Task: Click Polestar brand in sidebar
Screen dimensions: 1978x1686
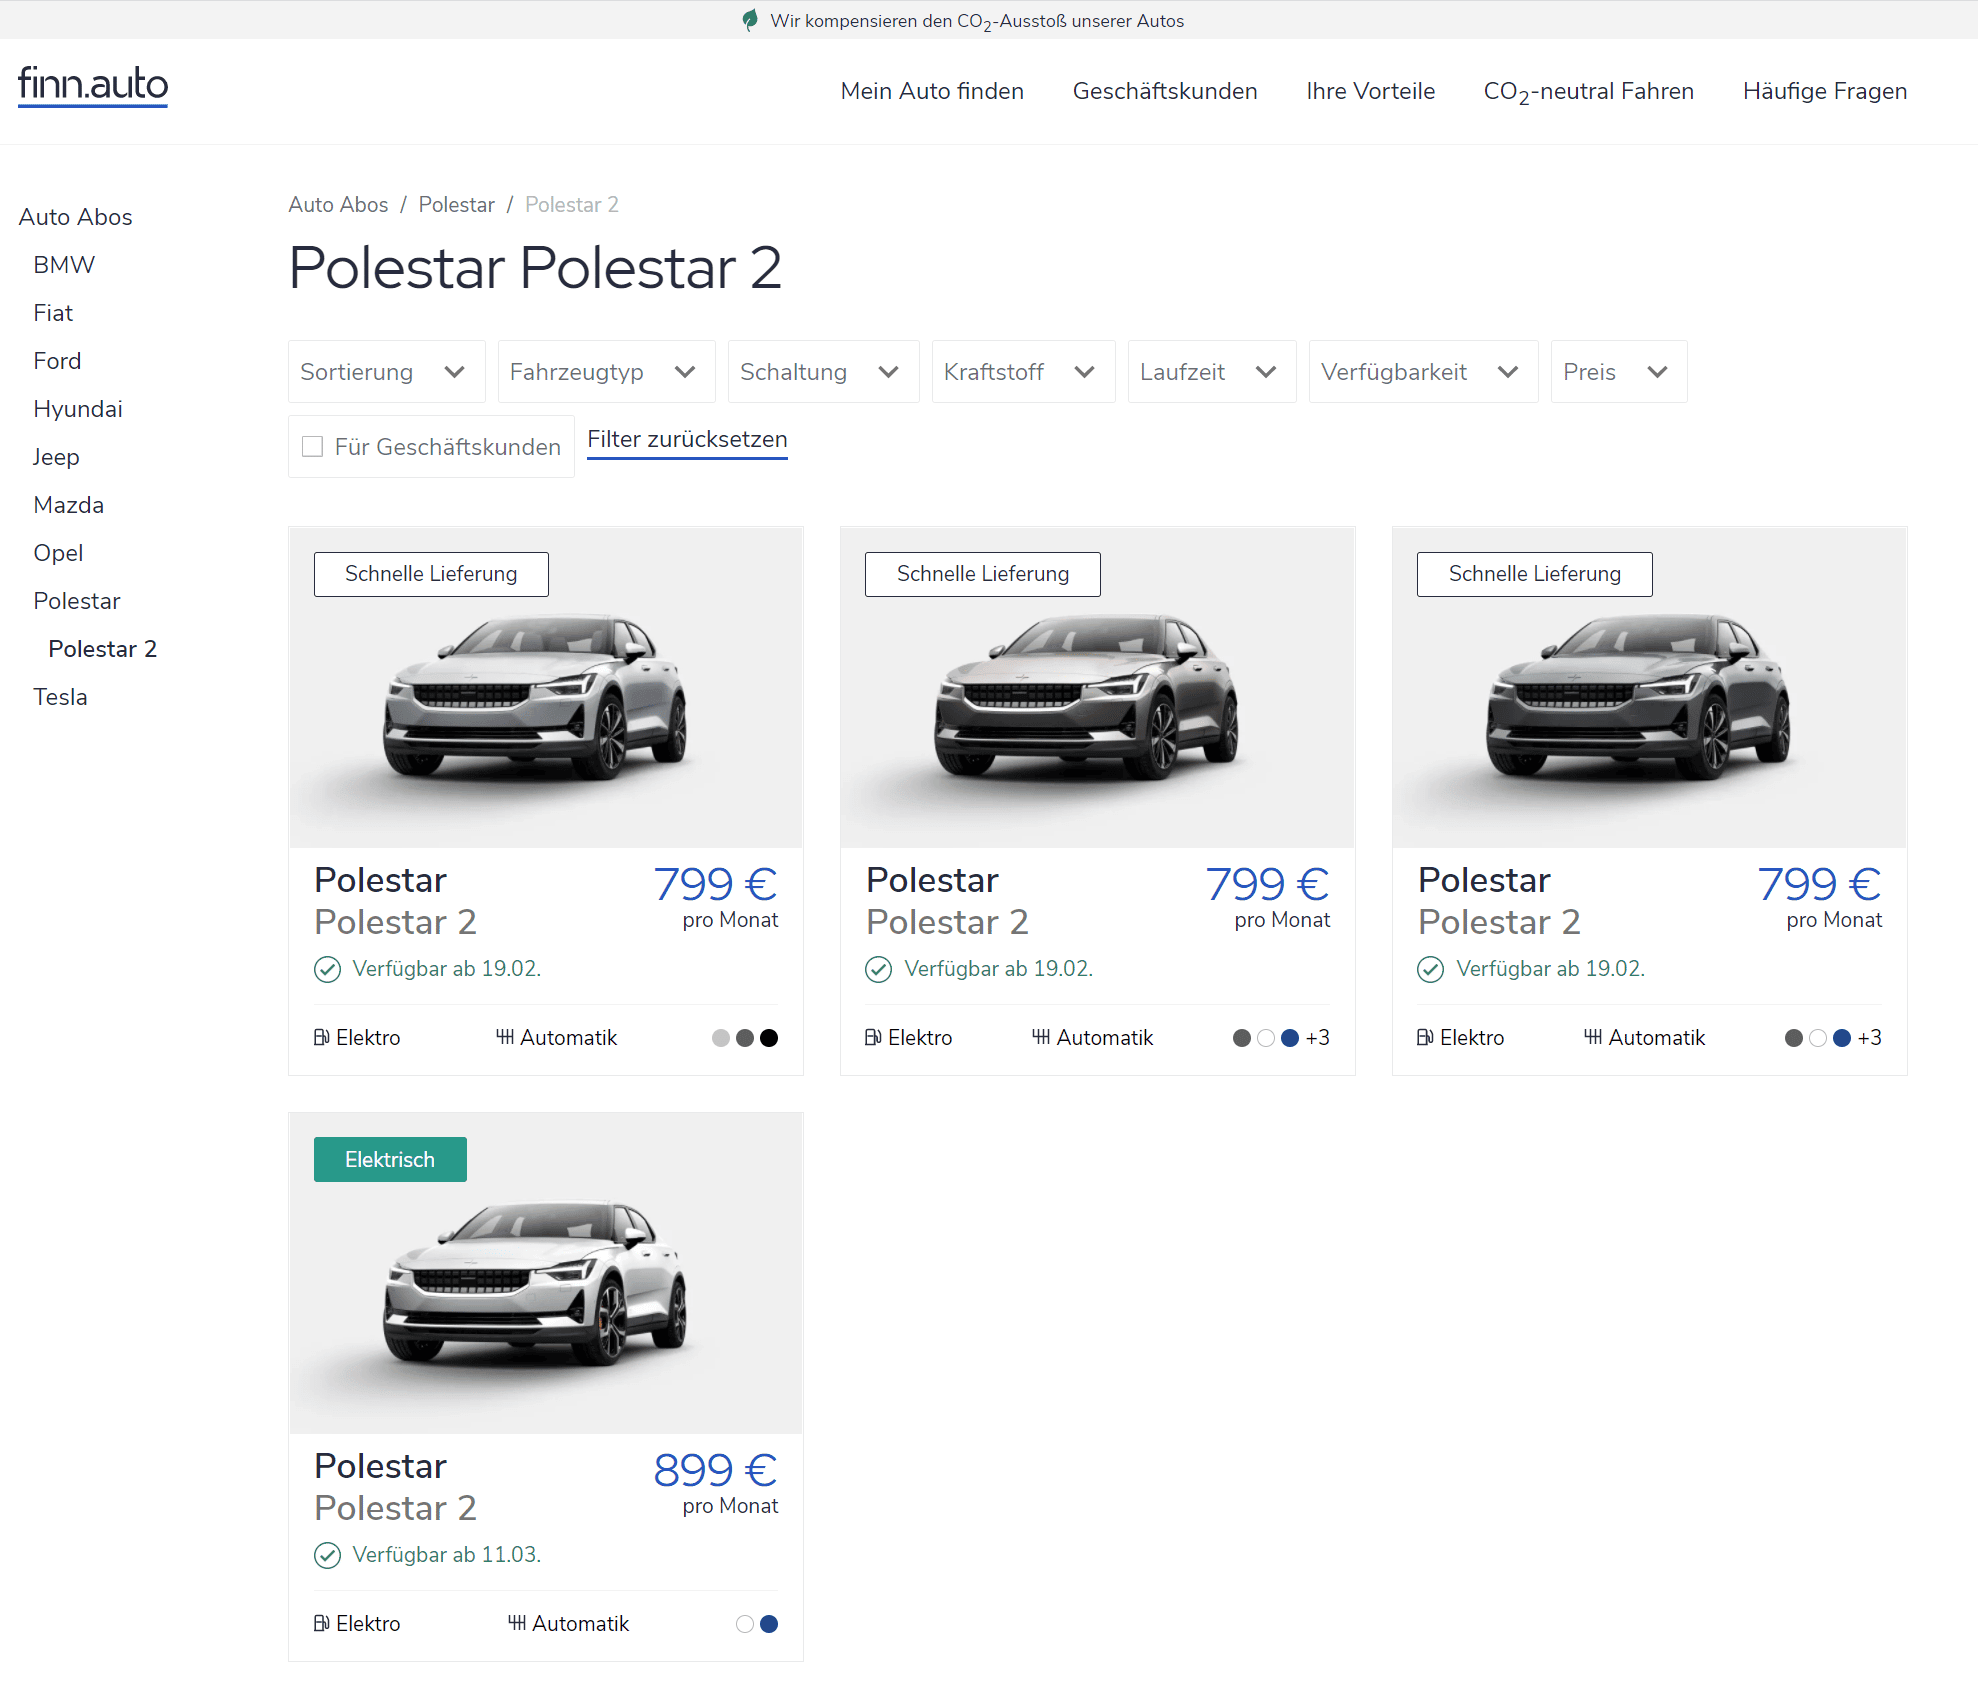Action: [77, 601]
